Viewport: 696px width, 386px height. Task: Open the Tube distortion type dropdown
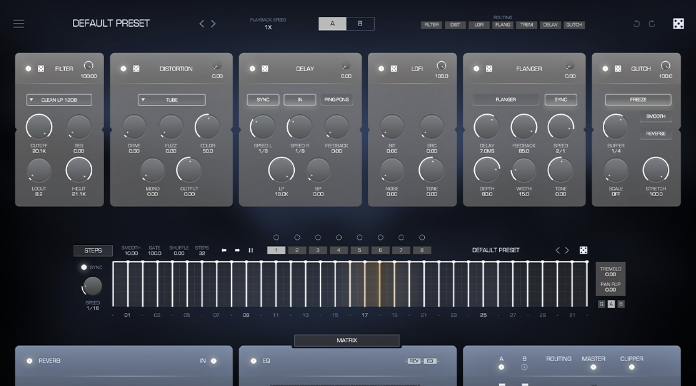point(172,100)
